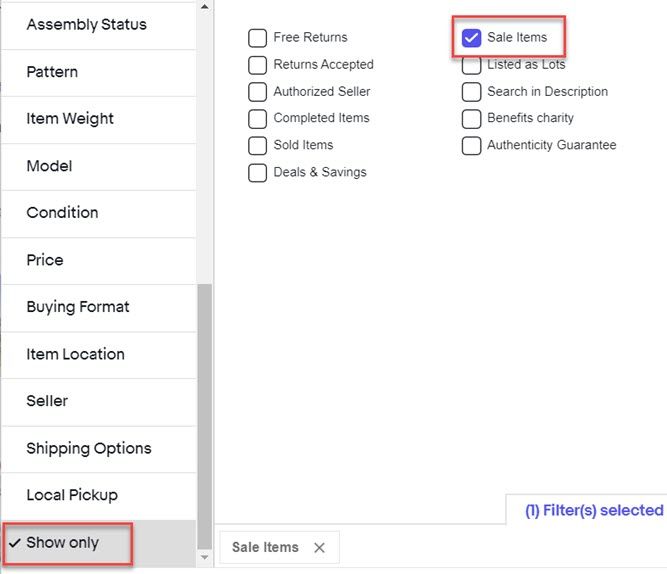The width and height of the screenshot is (667, 574).
Task: Check the Listed as Lots box
Action: [x=471, y=66]
